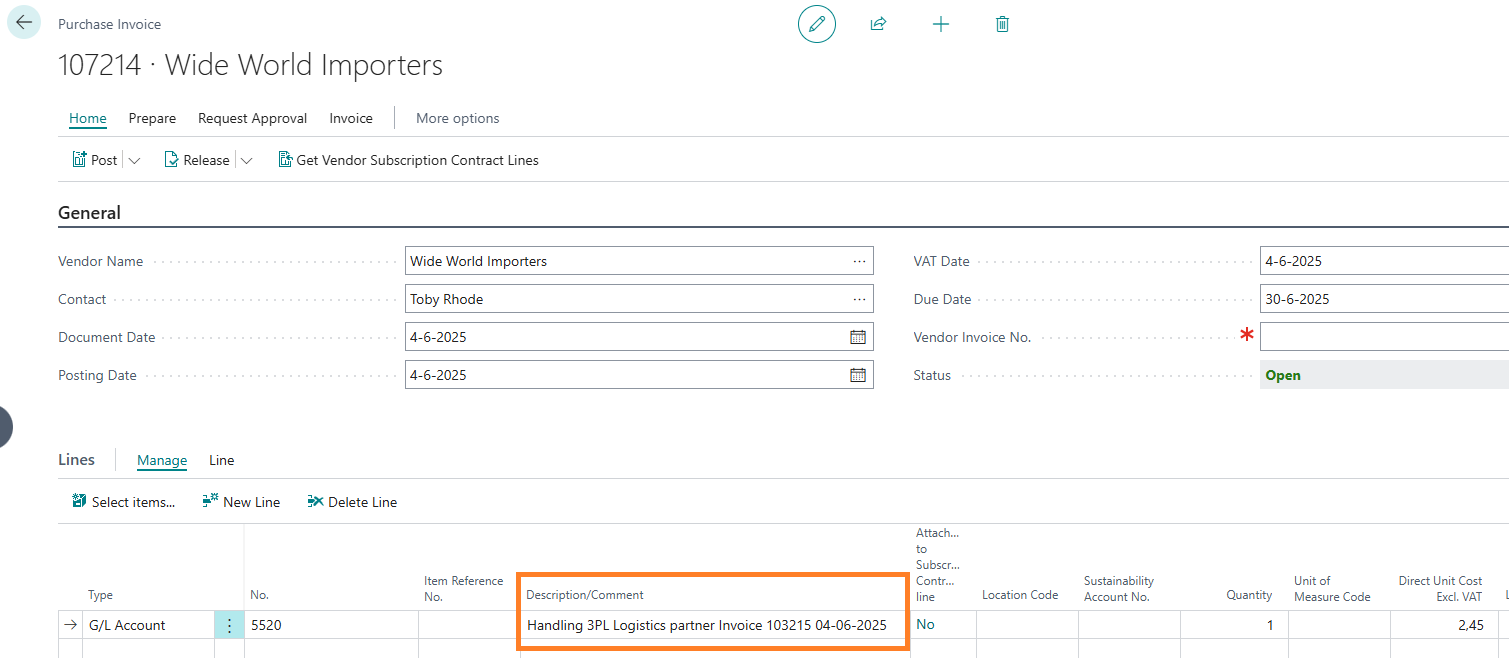Screen dimensions: 1509x658
Task: Click the pencil edit icon
Action: click(x=817, y=24)
